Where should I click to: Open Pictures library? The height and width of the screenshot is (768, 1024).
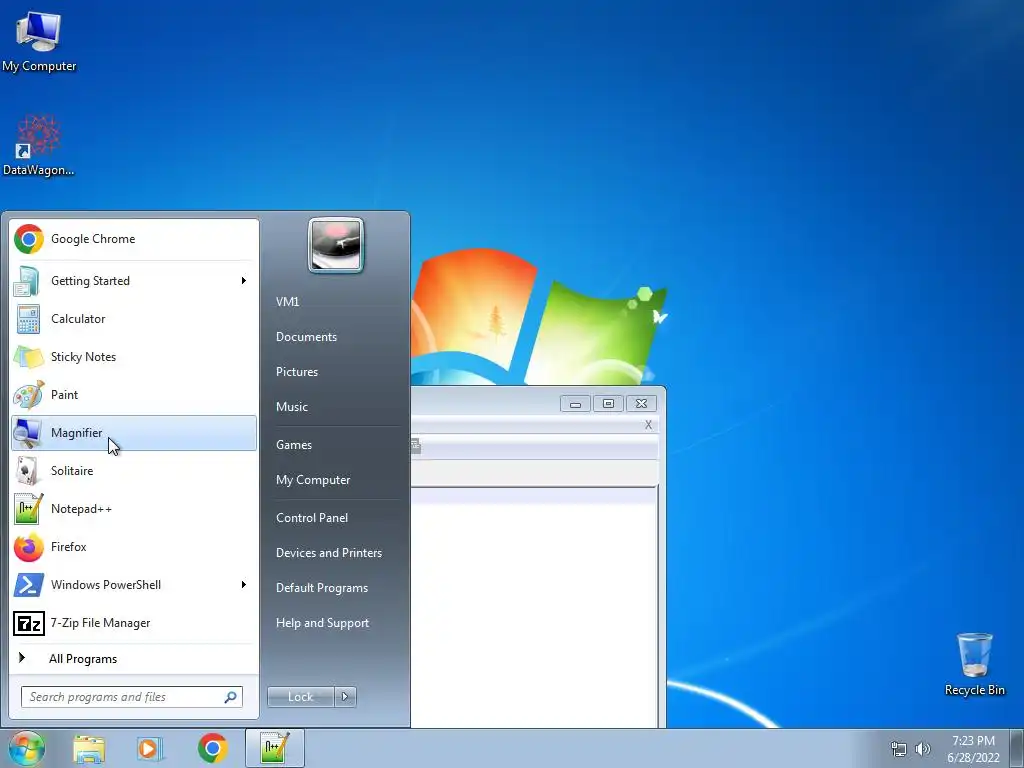pyautogui.click(x=336, y=372)
